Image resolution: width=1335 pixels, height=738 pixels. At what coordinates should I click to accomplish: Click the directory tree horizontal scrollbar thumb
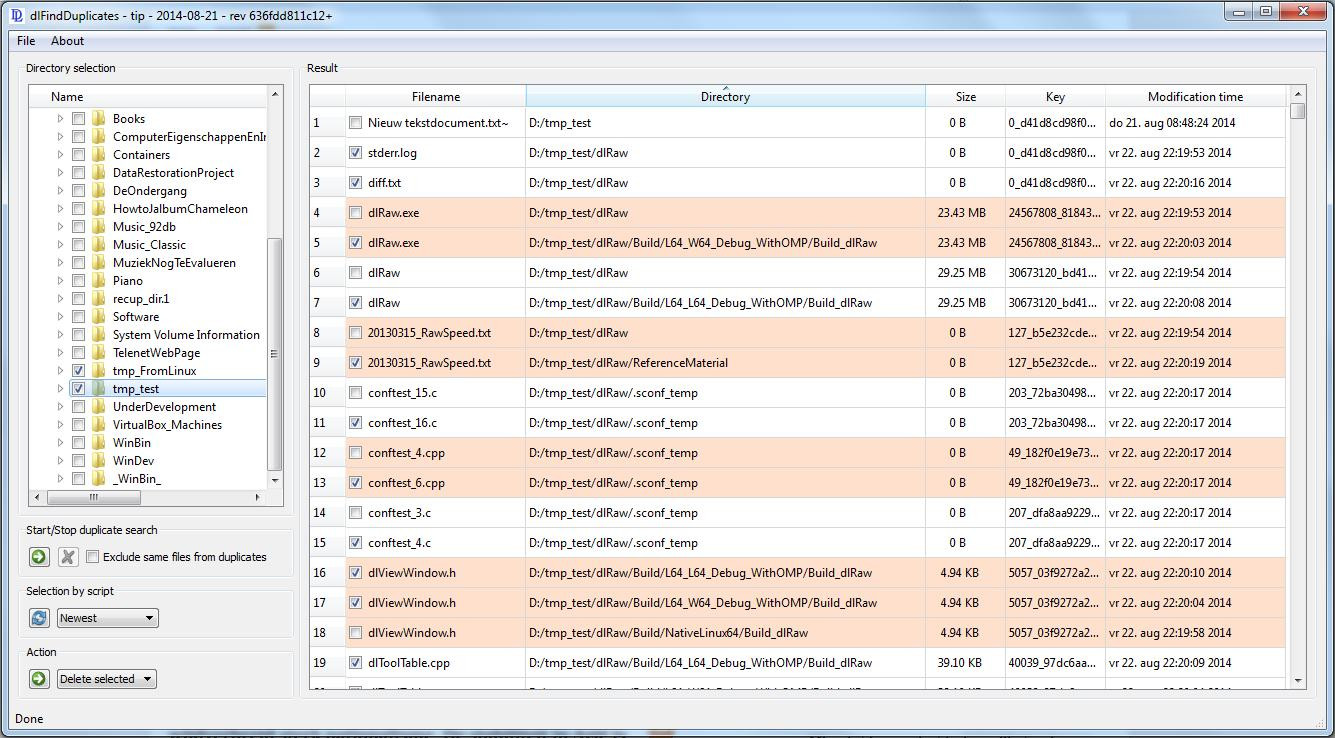point(94,497)
